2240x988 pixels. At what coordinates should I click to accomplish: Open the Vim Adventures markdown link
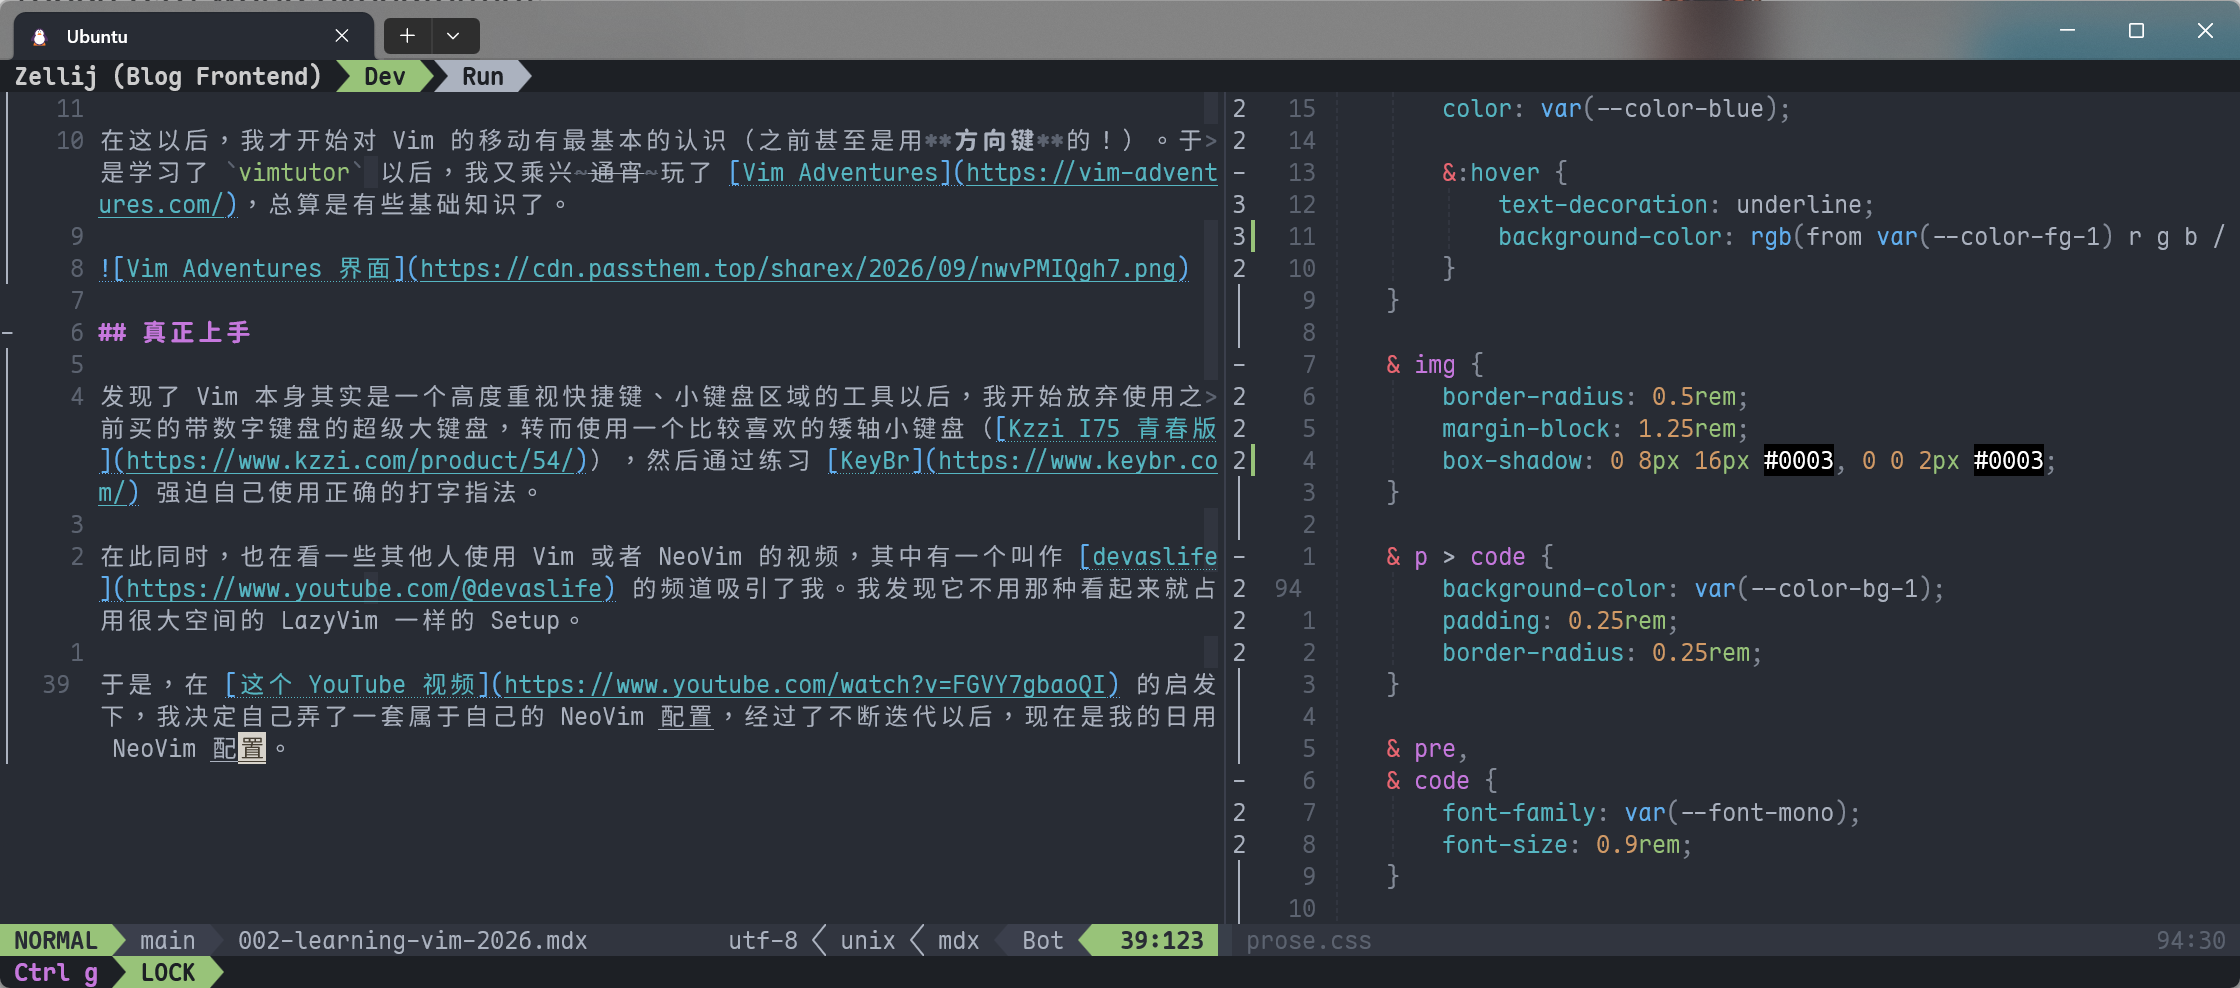pyautogui.click(x=840, y=172)
